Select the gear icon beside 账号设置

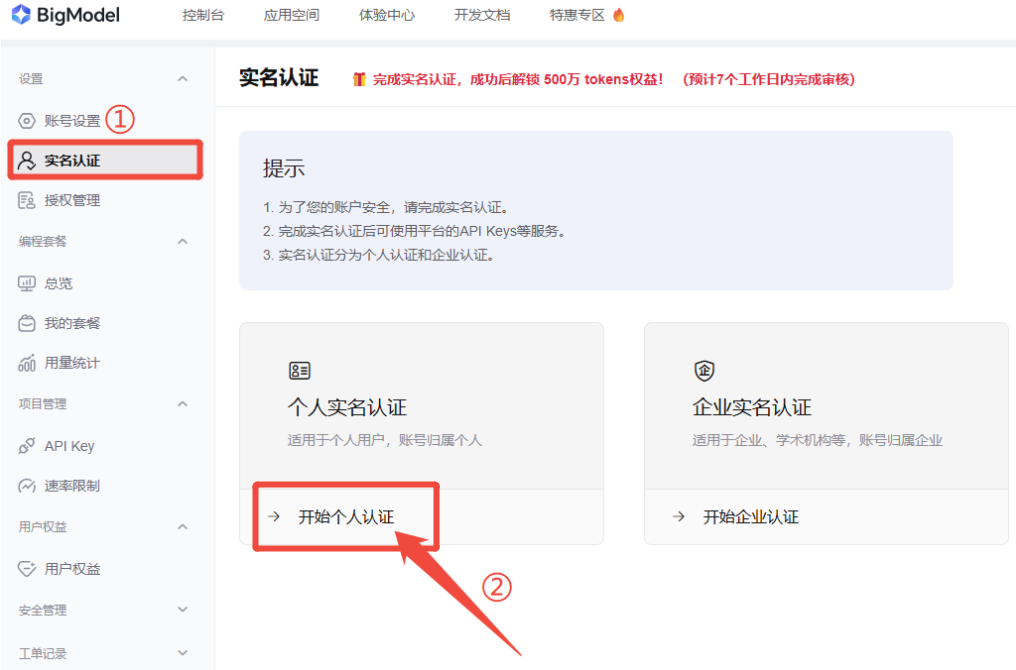point(28,119)
